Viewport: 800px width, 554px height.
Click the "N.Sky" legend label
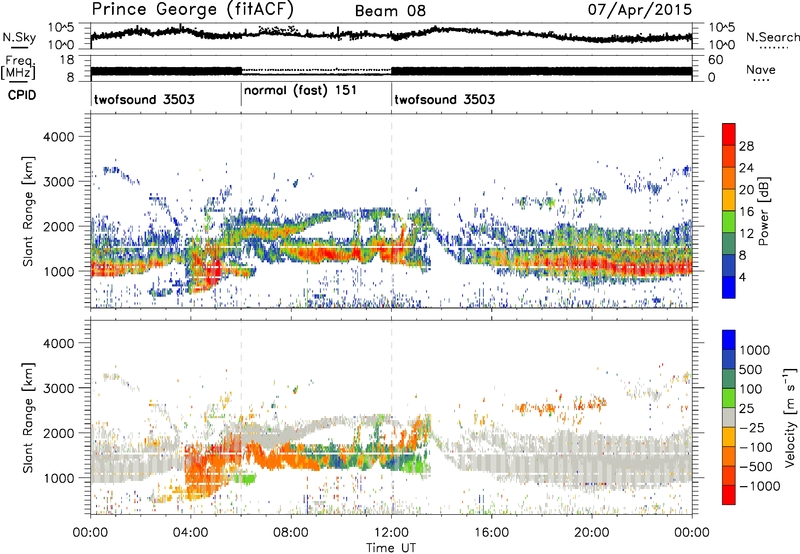19,37
